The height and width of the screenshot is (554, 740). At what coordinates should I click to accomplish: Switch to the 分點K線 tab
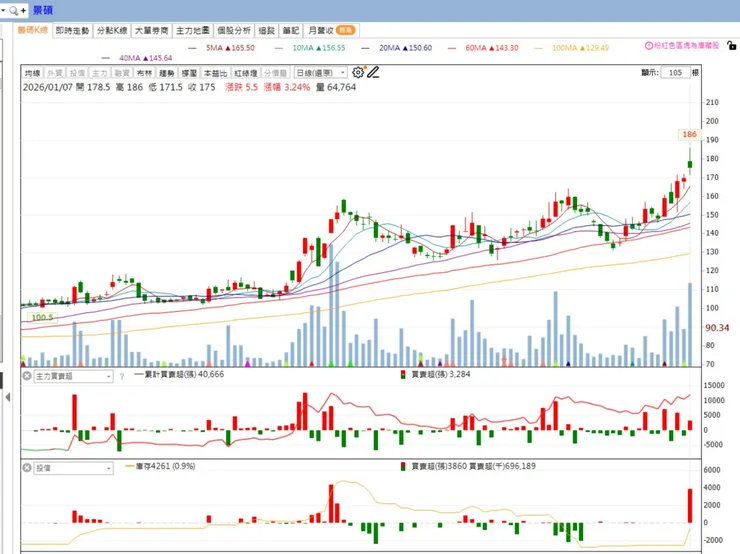[112, 30]
